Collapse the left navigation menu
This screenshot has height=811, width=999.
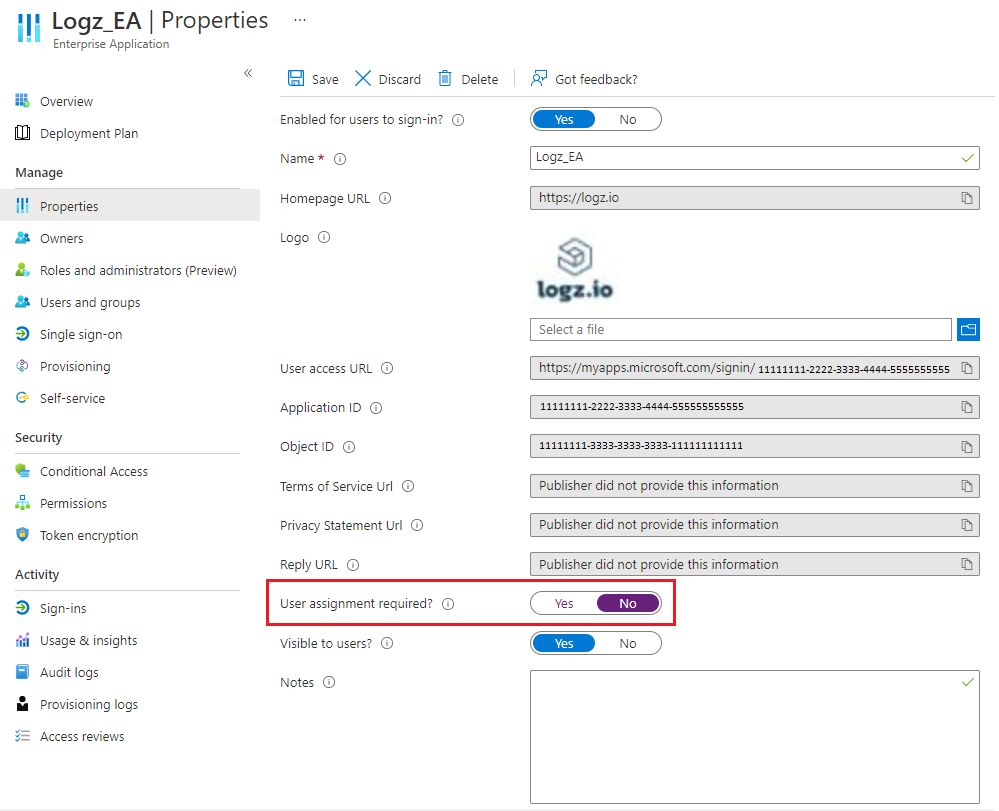tap(248, 73)
